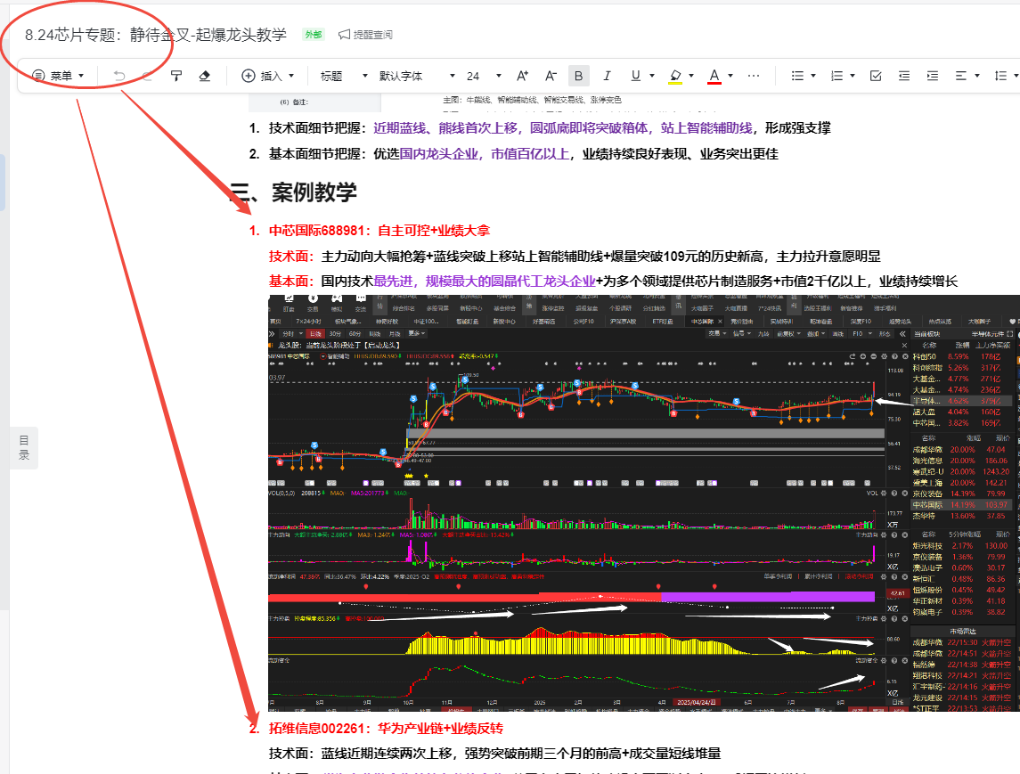Screen dimensions: 1020x774
Task: Expand the line spacing options arrow
Action: tap(1016, 76)
